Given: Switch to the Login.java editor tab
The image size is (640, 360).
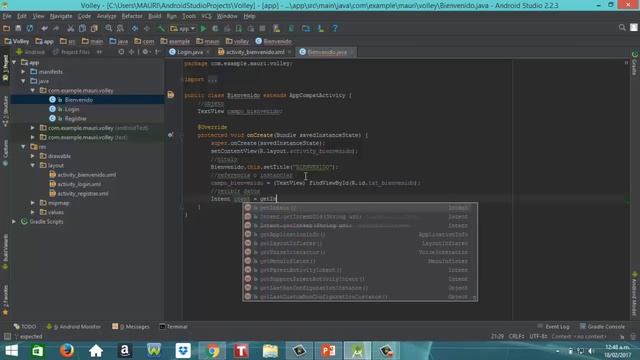Looking at the screenshot, I should tap(190, 52).
